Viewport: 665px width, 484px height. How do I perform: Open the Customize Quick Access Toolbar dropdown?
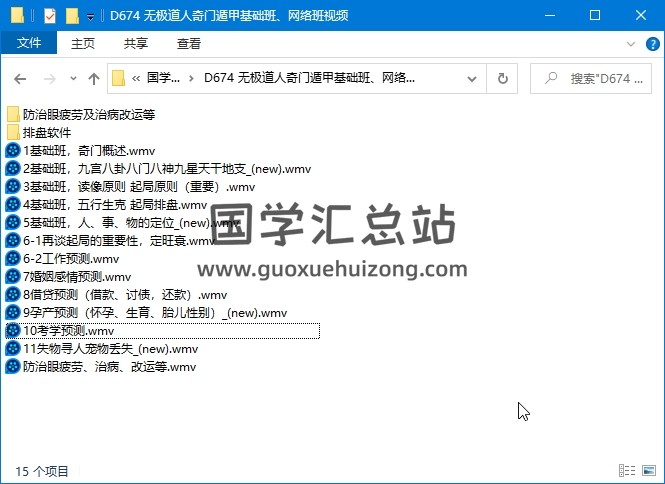pos(90,16)
